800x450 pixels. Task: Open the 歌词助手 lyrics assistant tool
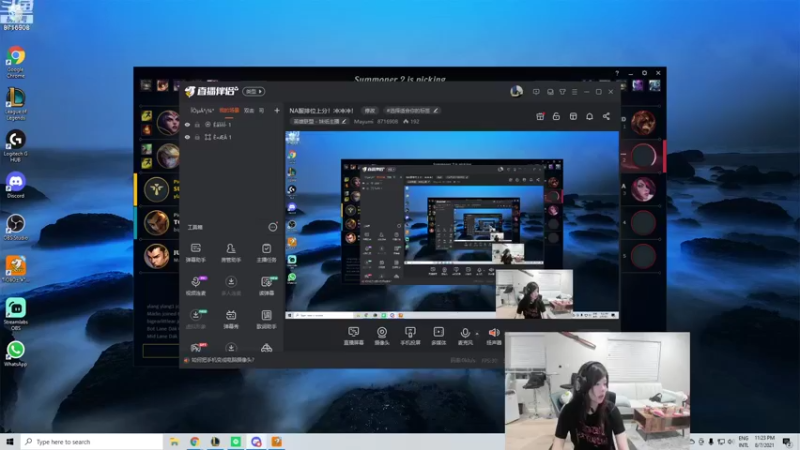pyautogui.click(x=266, y=319)
